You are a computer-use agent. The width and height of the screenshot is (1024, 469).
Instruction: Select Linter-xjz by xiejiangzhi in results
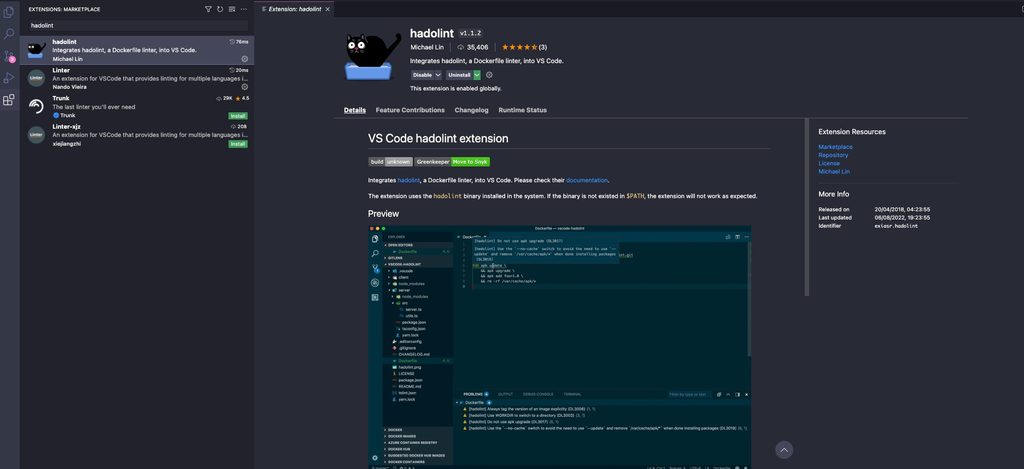137,135
